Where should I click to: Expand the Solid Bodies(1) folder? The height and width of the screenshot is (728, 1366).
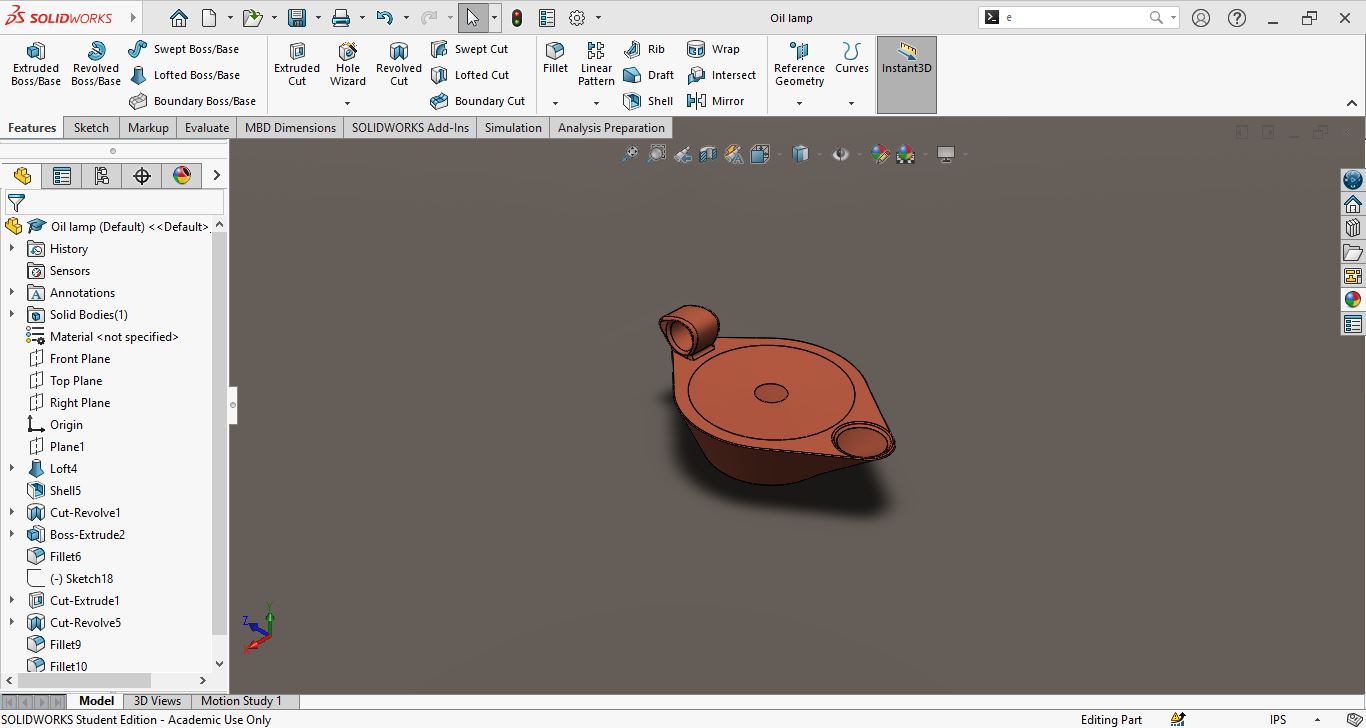12,315
